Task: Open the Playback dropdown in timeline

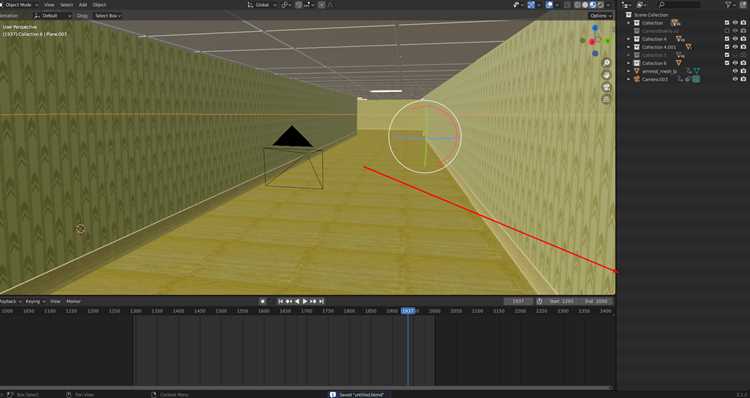Action: coord(10,301)
